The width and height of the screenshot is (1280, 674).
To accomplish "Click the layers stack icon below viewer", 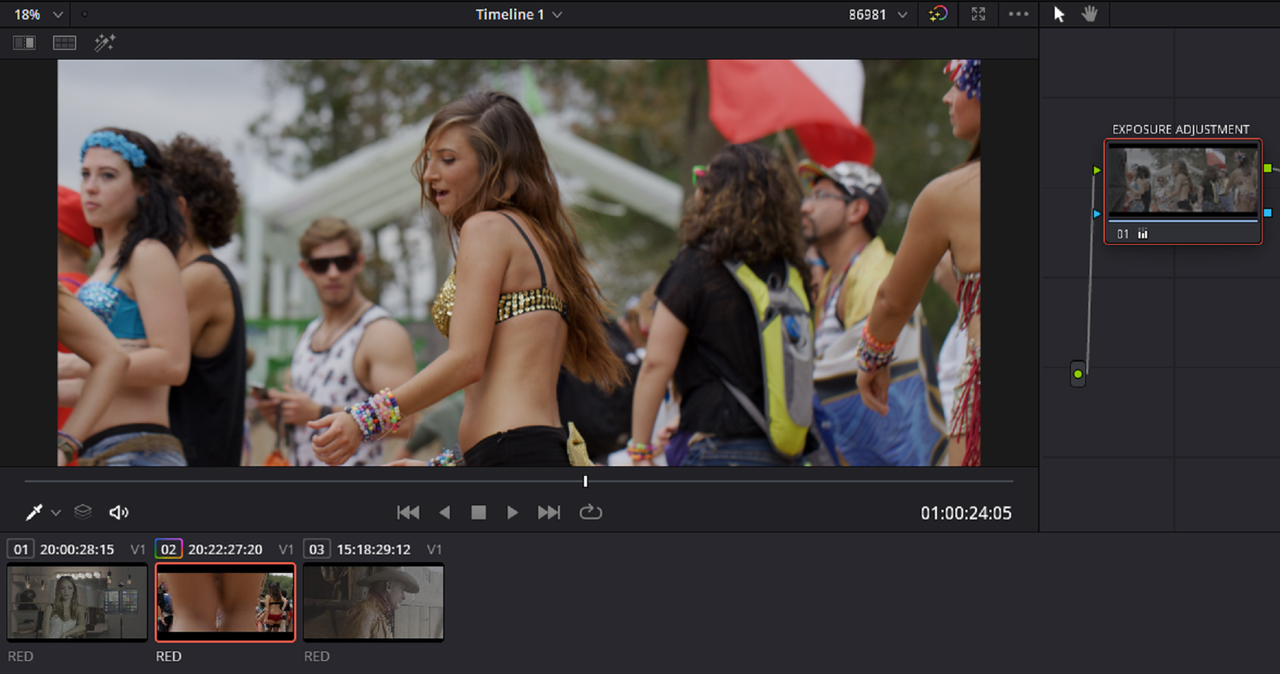I will 83,511.
